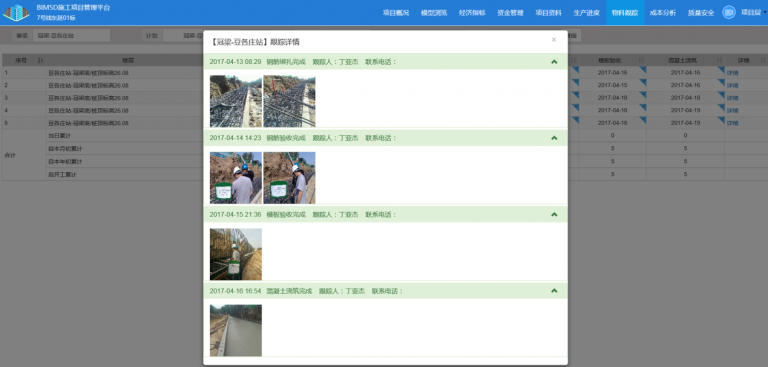The height and width of the screenshot is (367, 768).
Task: Open the 项目层 dropdown menu
Action: coord(754,13)
